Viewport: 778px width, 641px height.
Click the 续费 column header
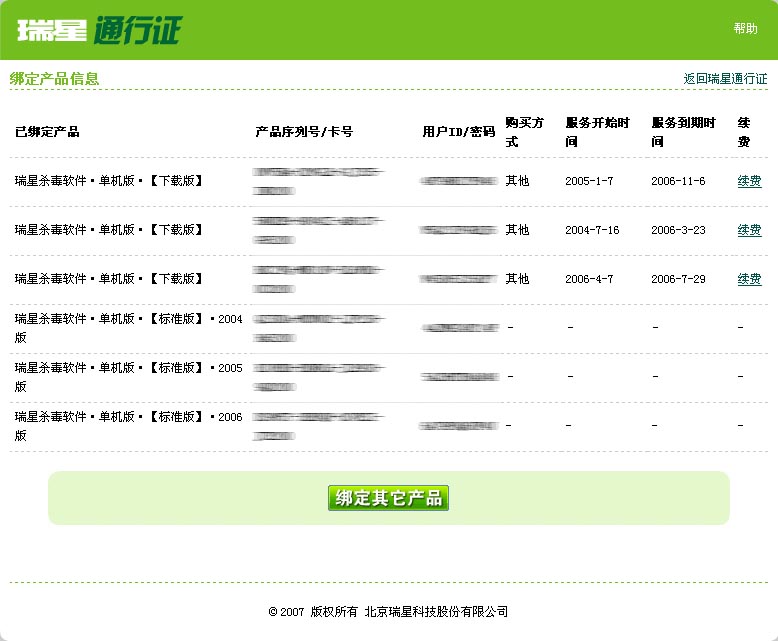[744, 132]
